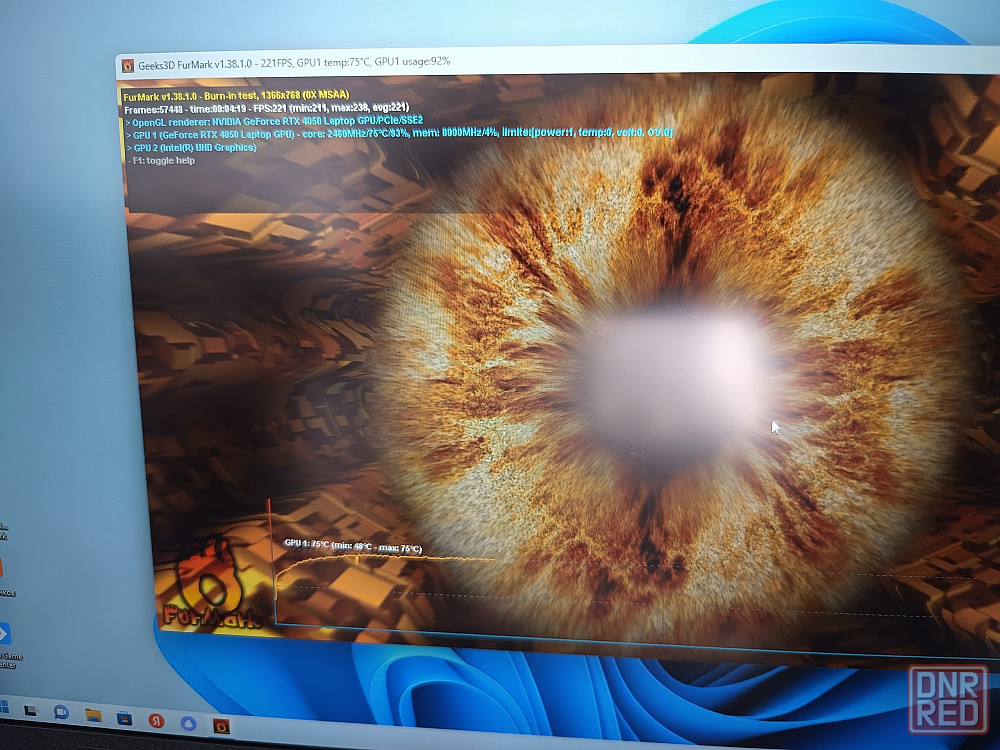Launch Yandex Browser from the taskbar
The image size is (1000, 750).
[x=156, y=721]
